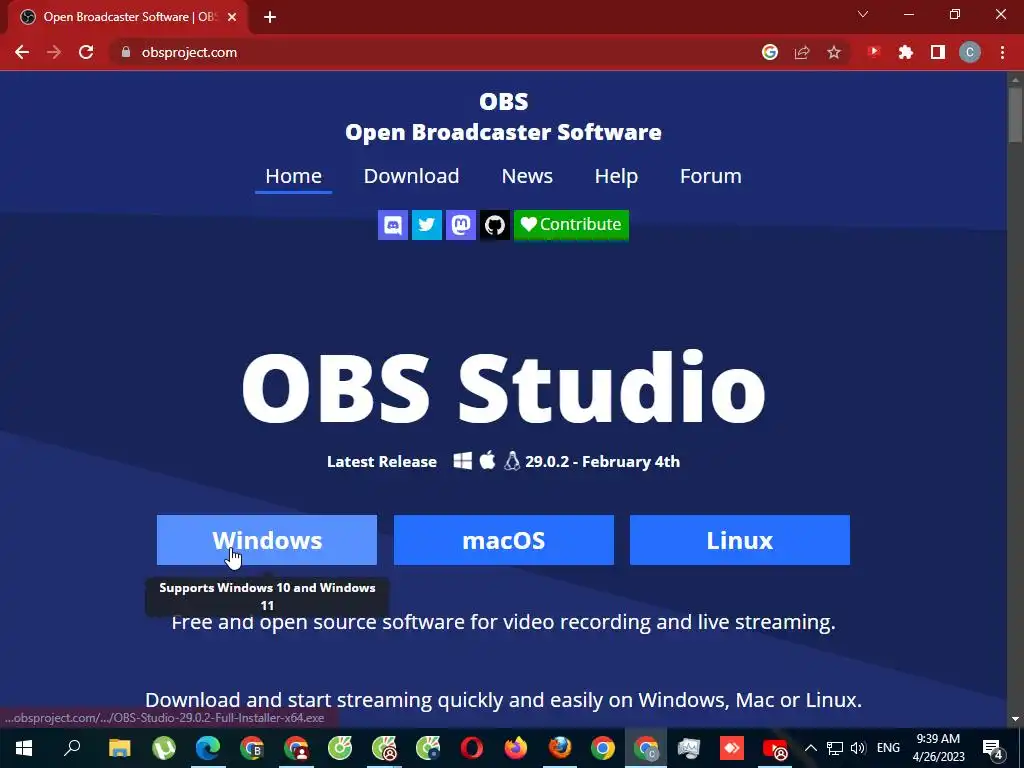Click the macOS download button
The width and height of the screenshot is (1024, 768).
[x=504, y=540]
